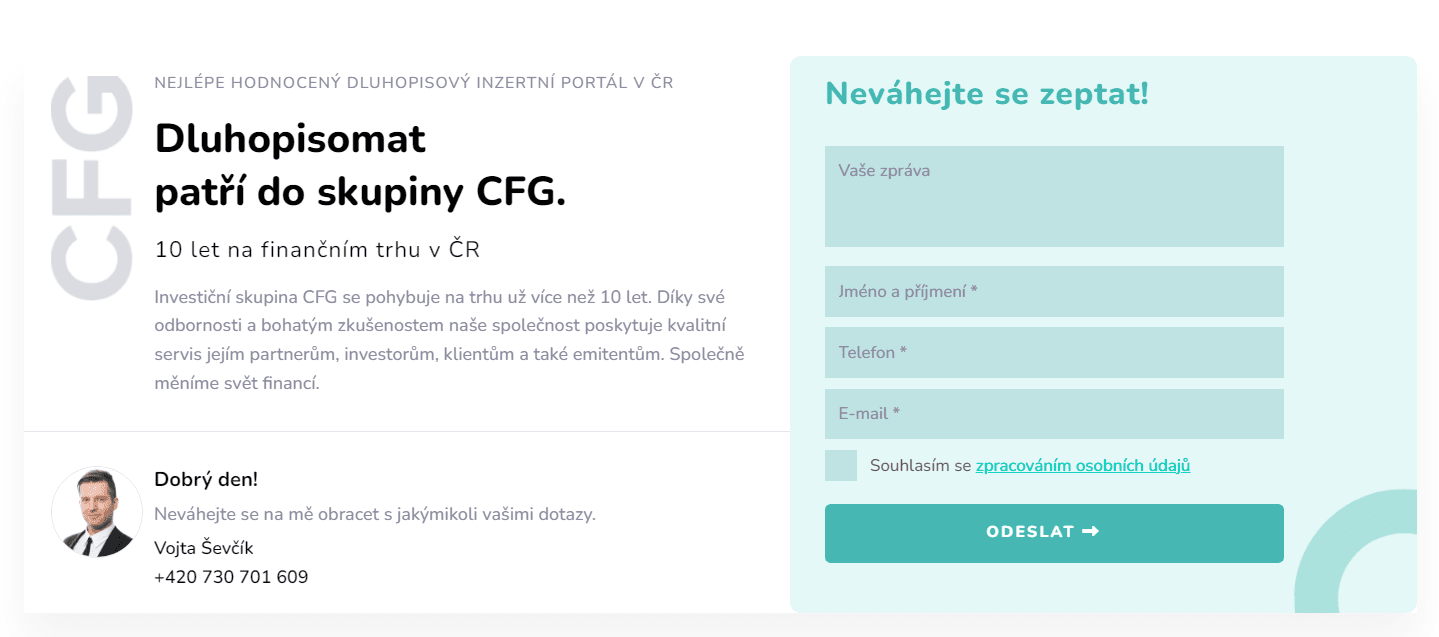The image size is (1439, 637).
Task: Activate the E-mail input field
Action: [x=1054, y=414]
